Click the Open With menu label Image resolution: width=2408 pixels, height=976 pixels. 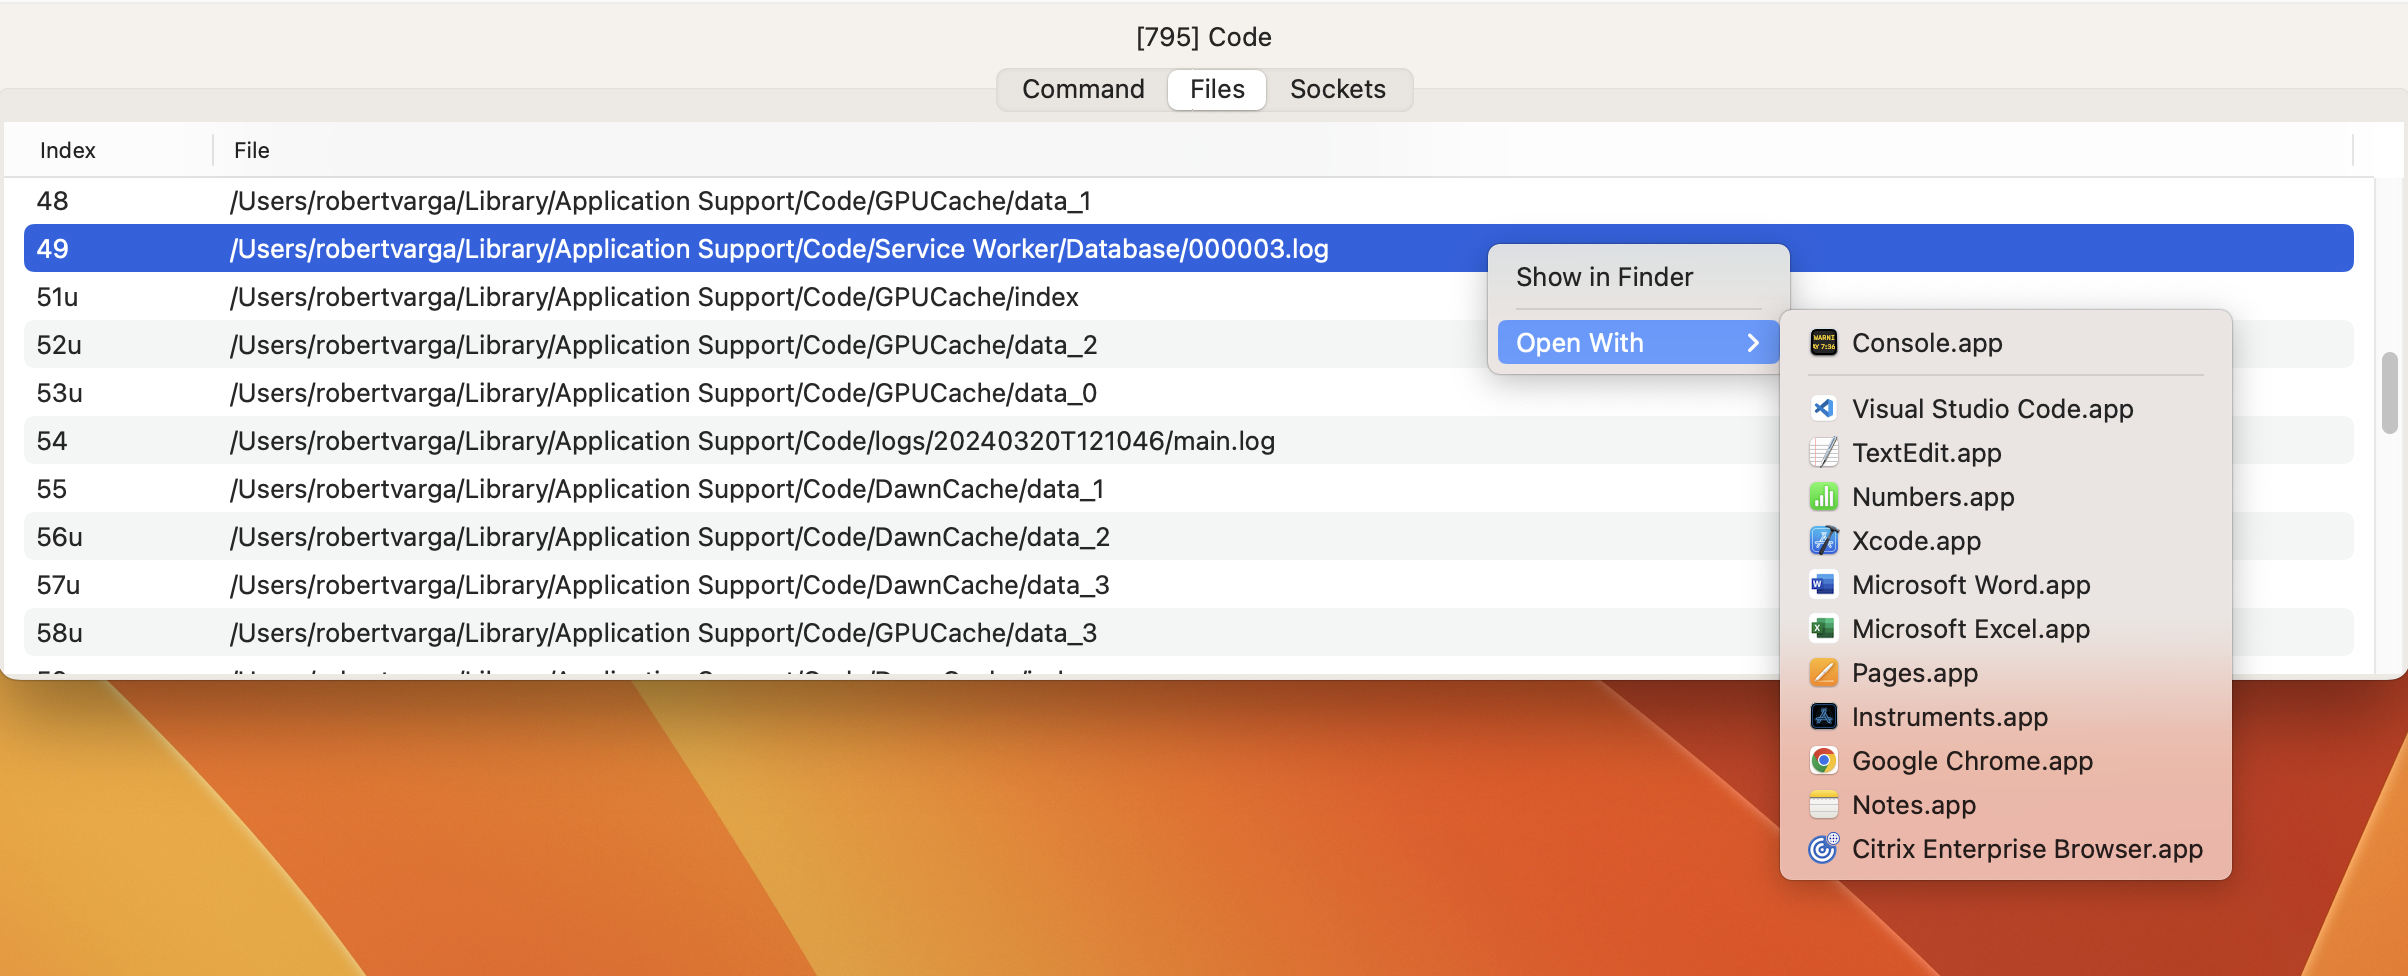tap(1579, 343)
